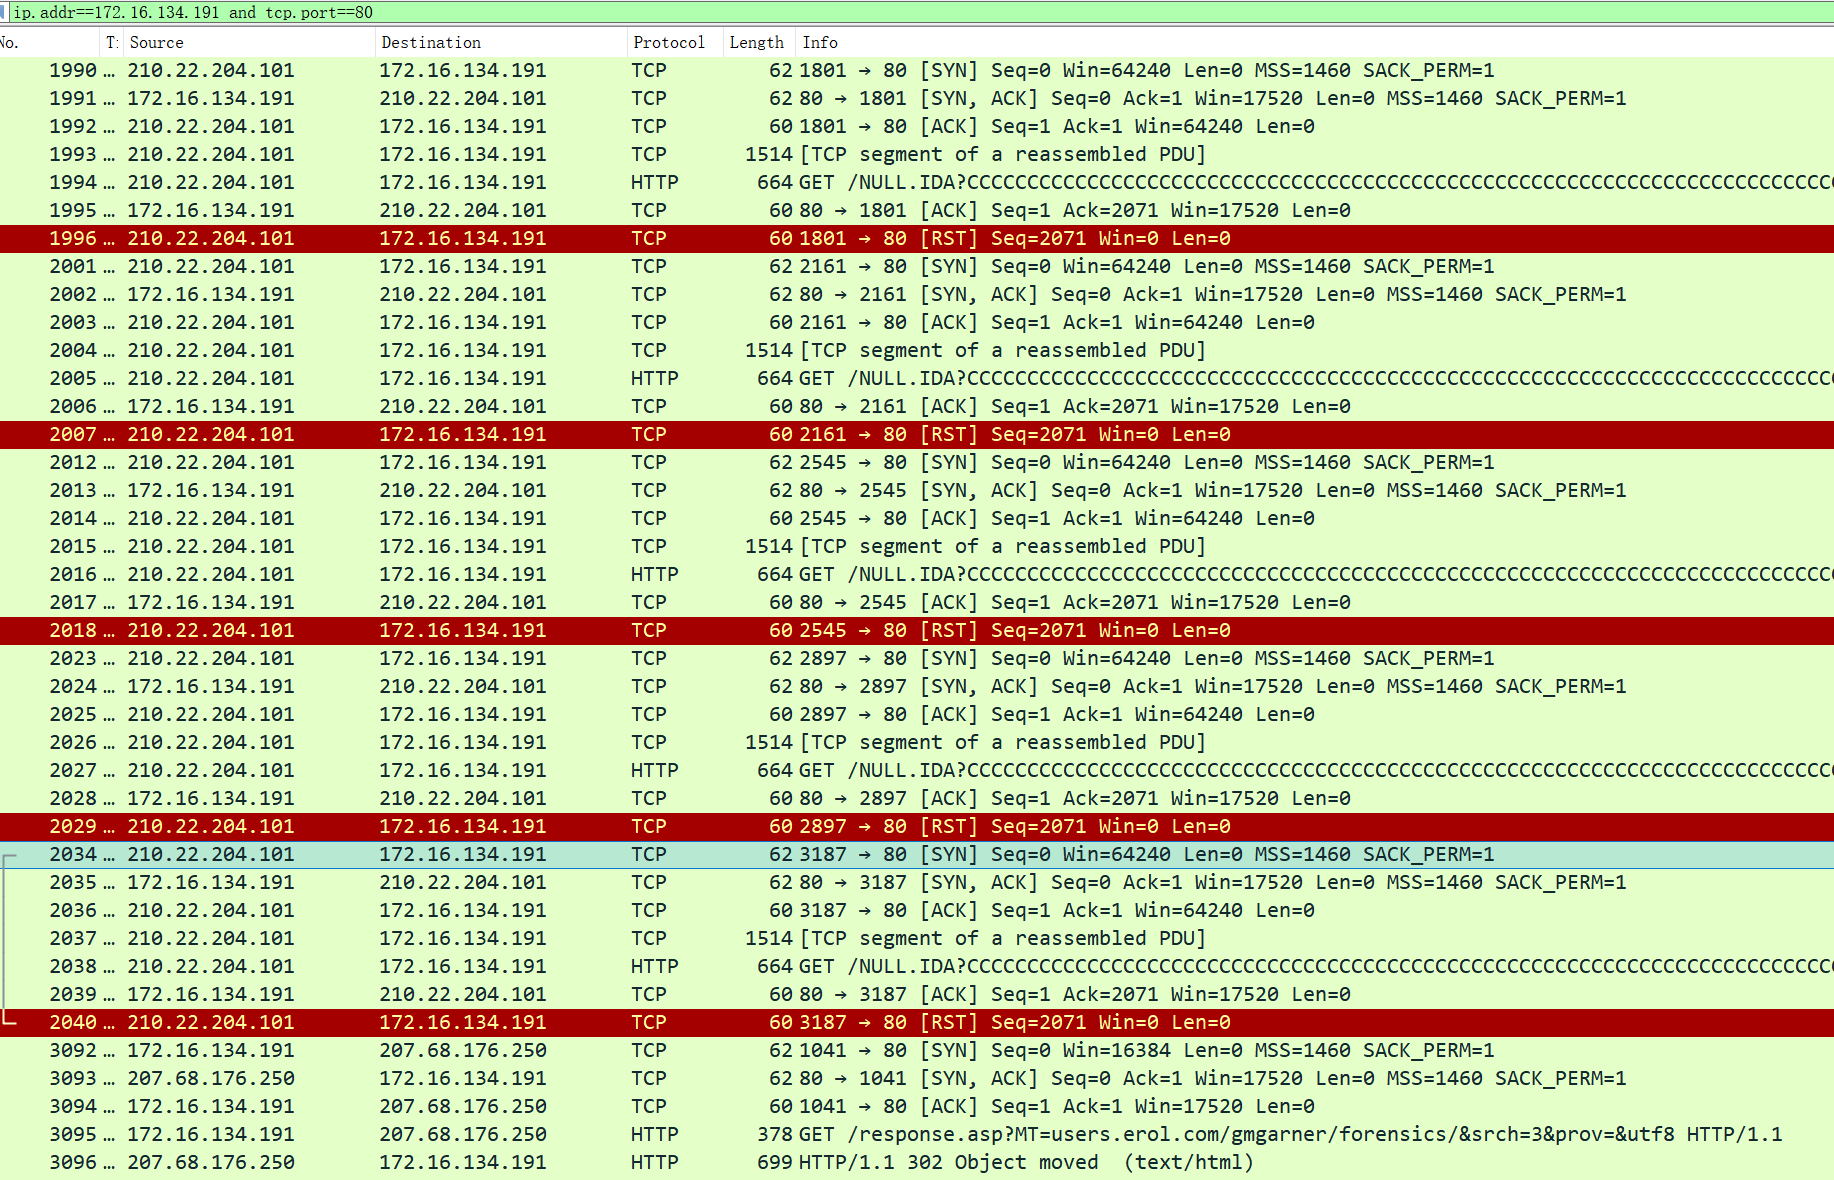Select packet 3092 SYN to 207.68.176.250

[917, 1050]
